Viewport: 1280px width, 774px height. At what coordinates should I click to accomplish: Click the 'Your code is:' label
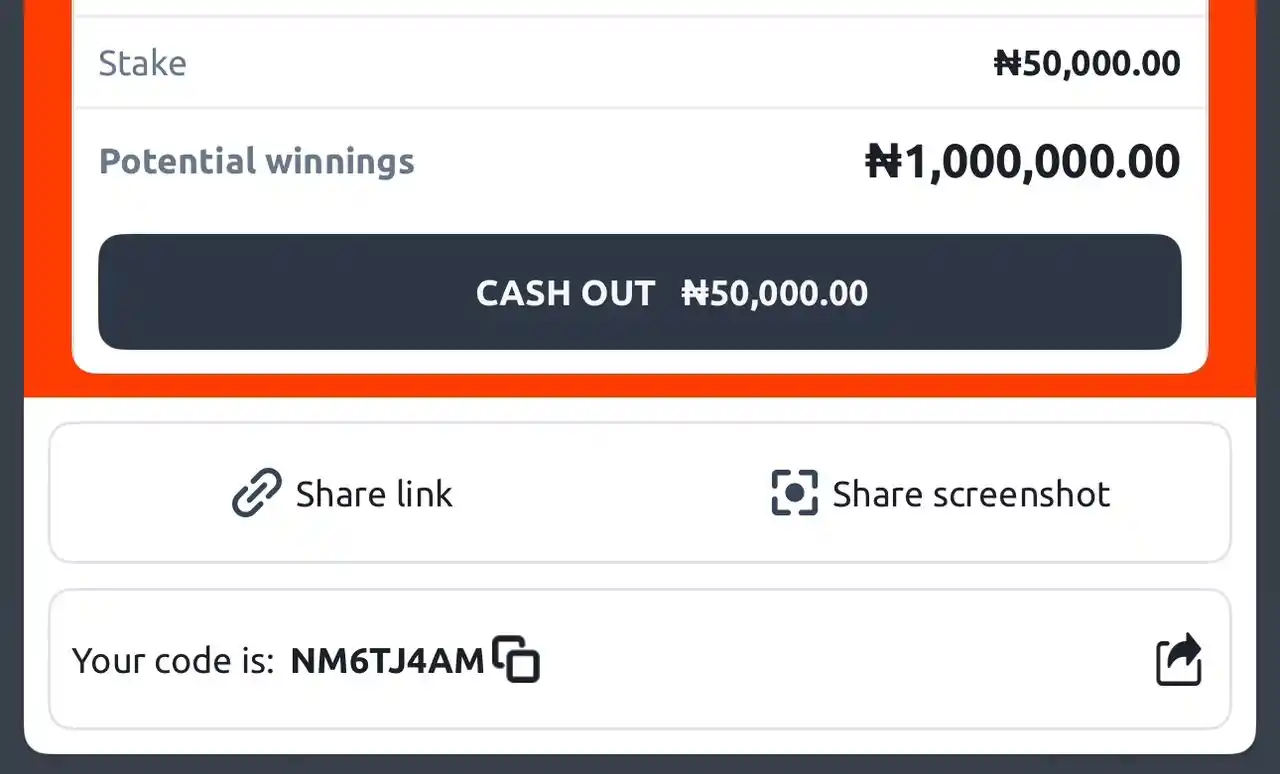(x=173, y=661)
